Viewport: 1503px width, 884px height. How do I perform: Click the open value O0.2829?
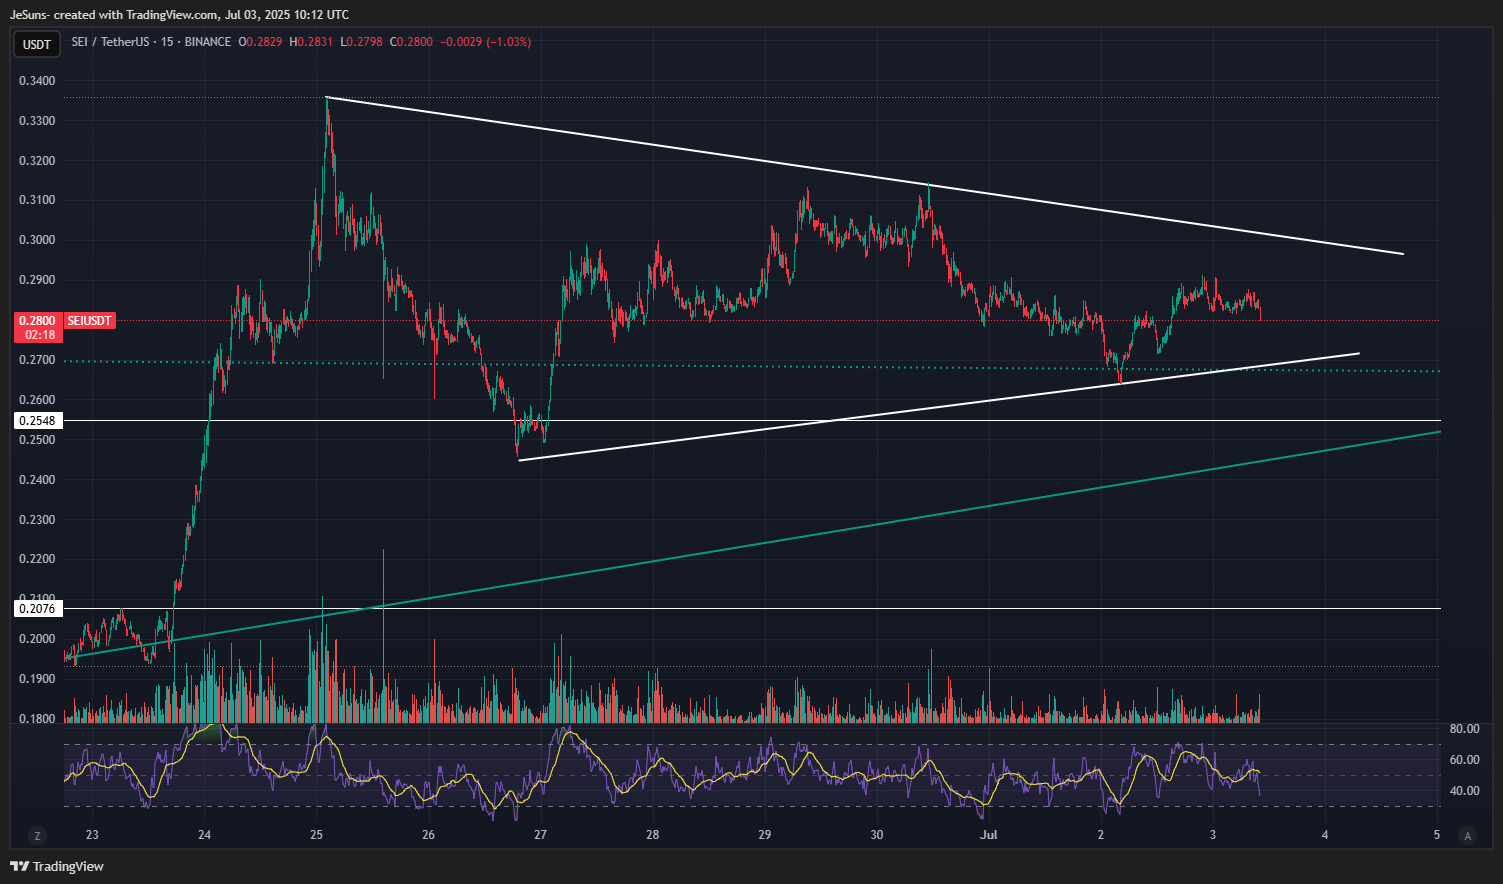(260, 42)
